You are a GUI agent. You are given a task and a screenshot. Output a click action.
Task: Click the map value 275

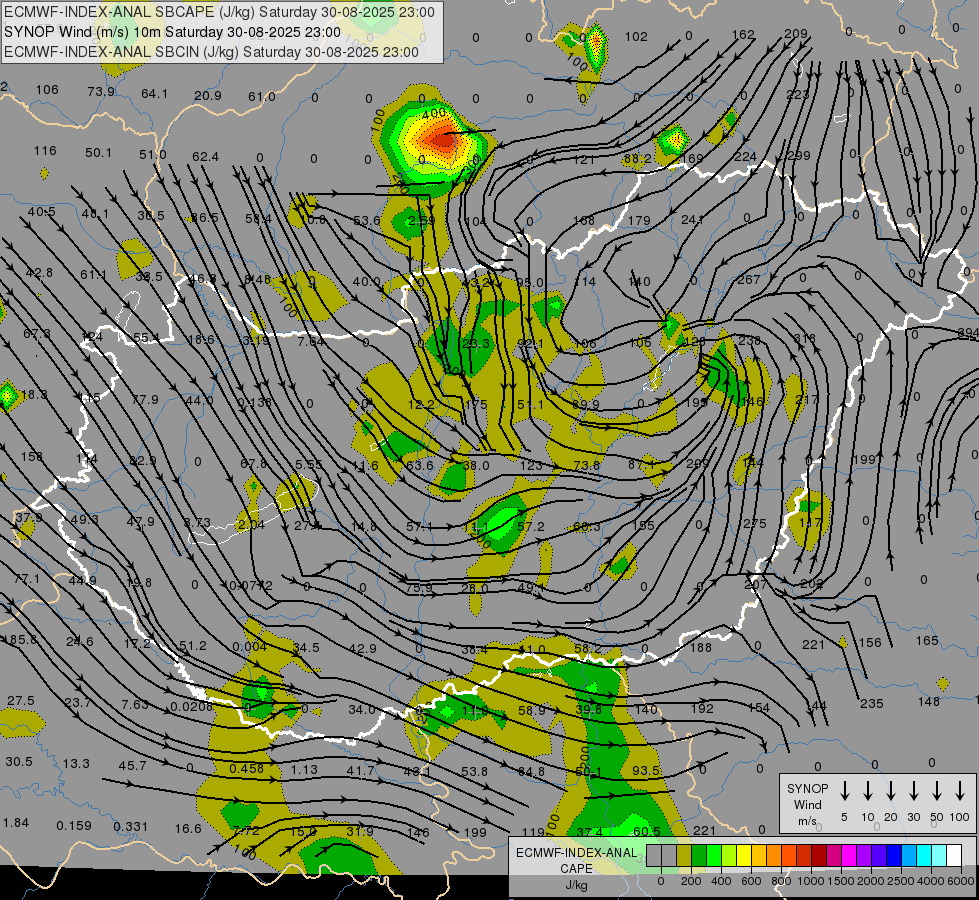point(754,523)
